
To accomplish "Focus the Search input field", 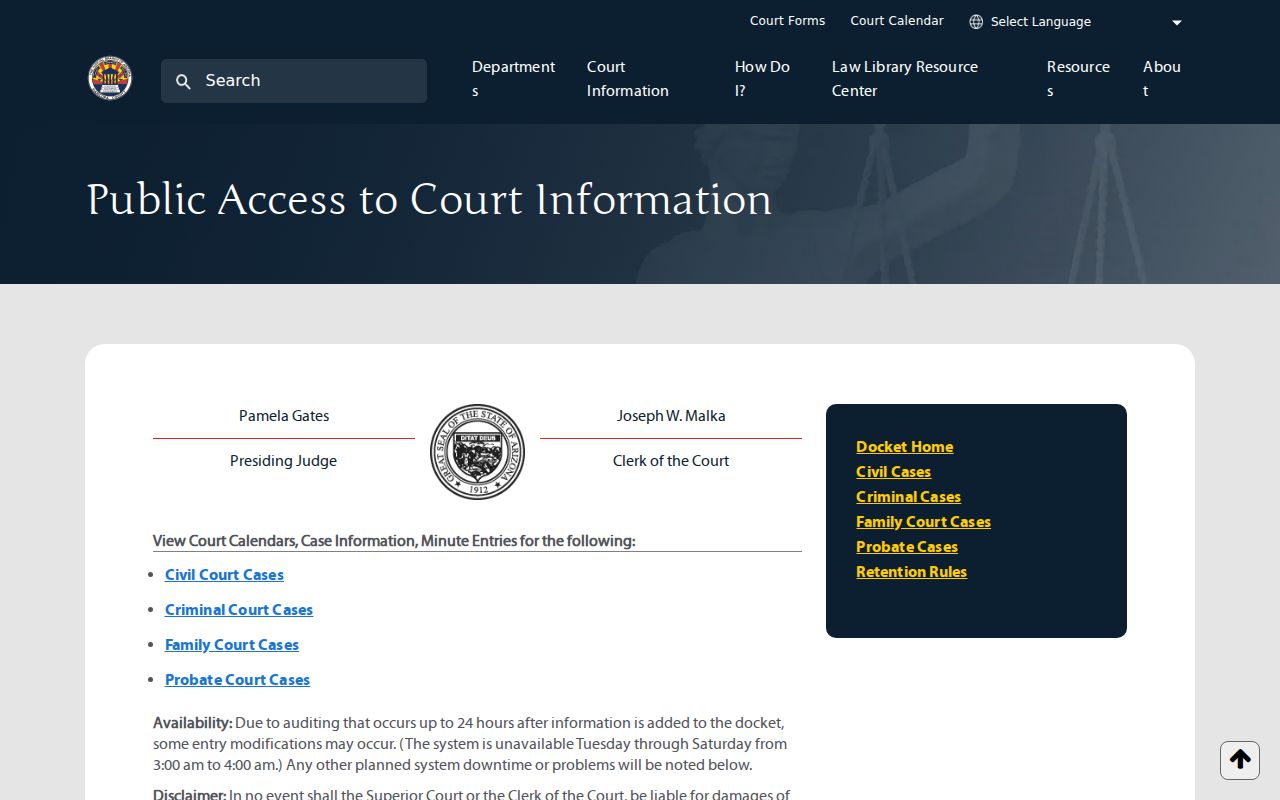I will [x=294, y=81].
